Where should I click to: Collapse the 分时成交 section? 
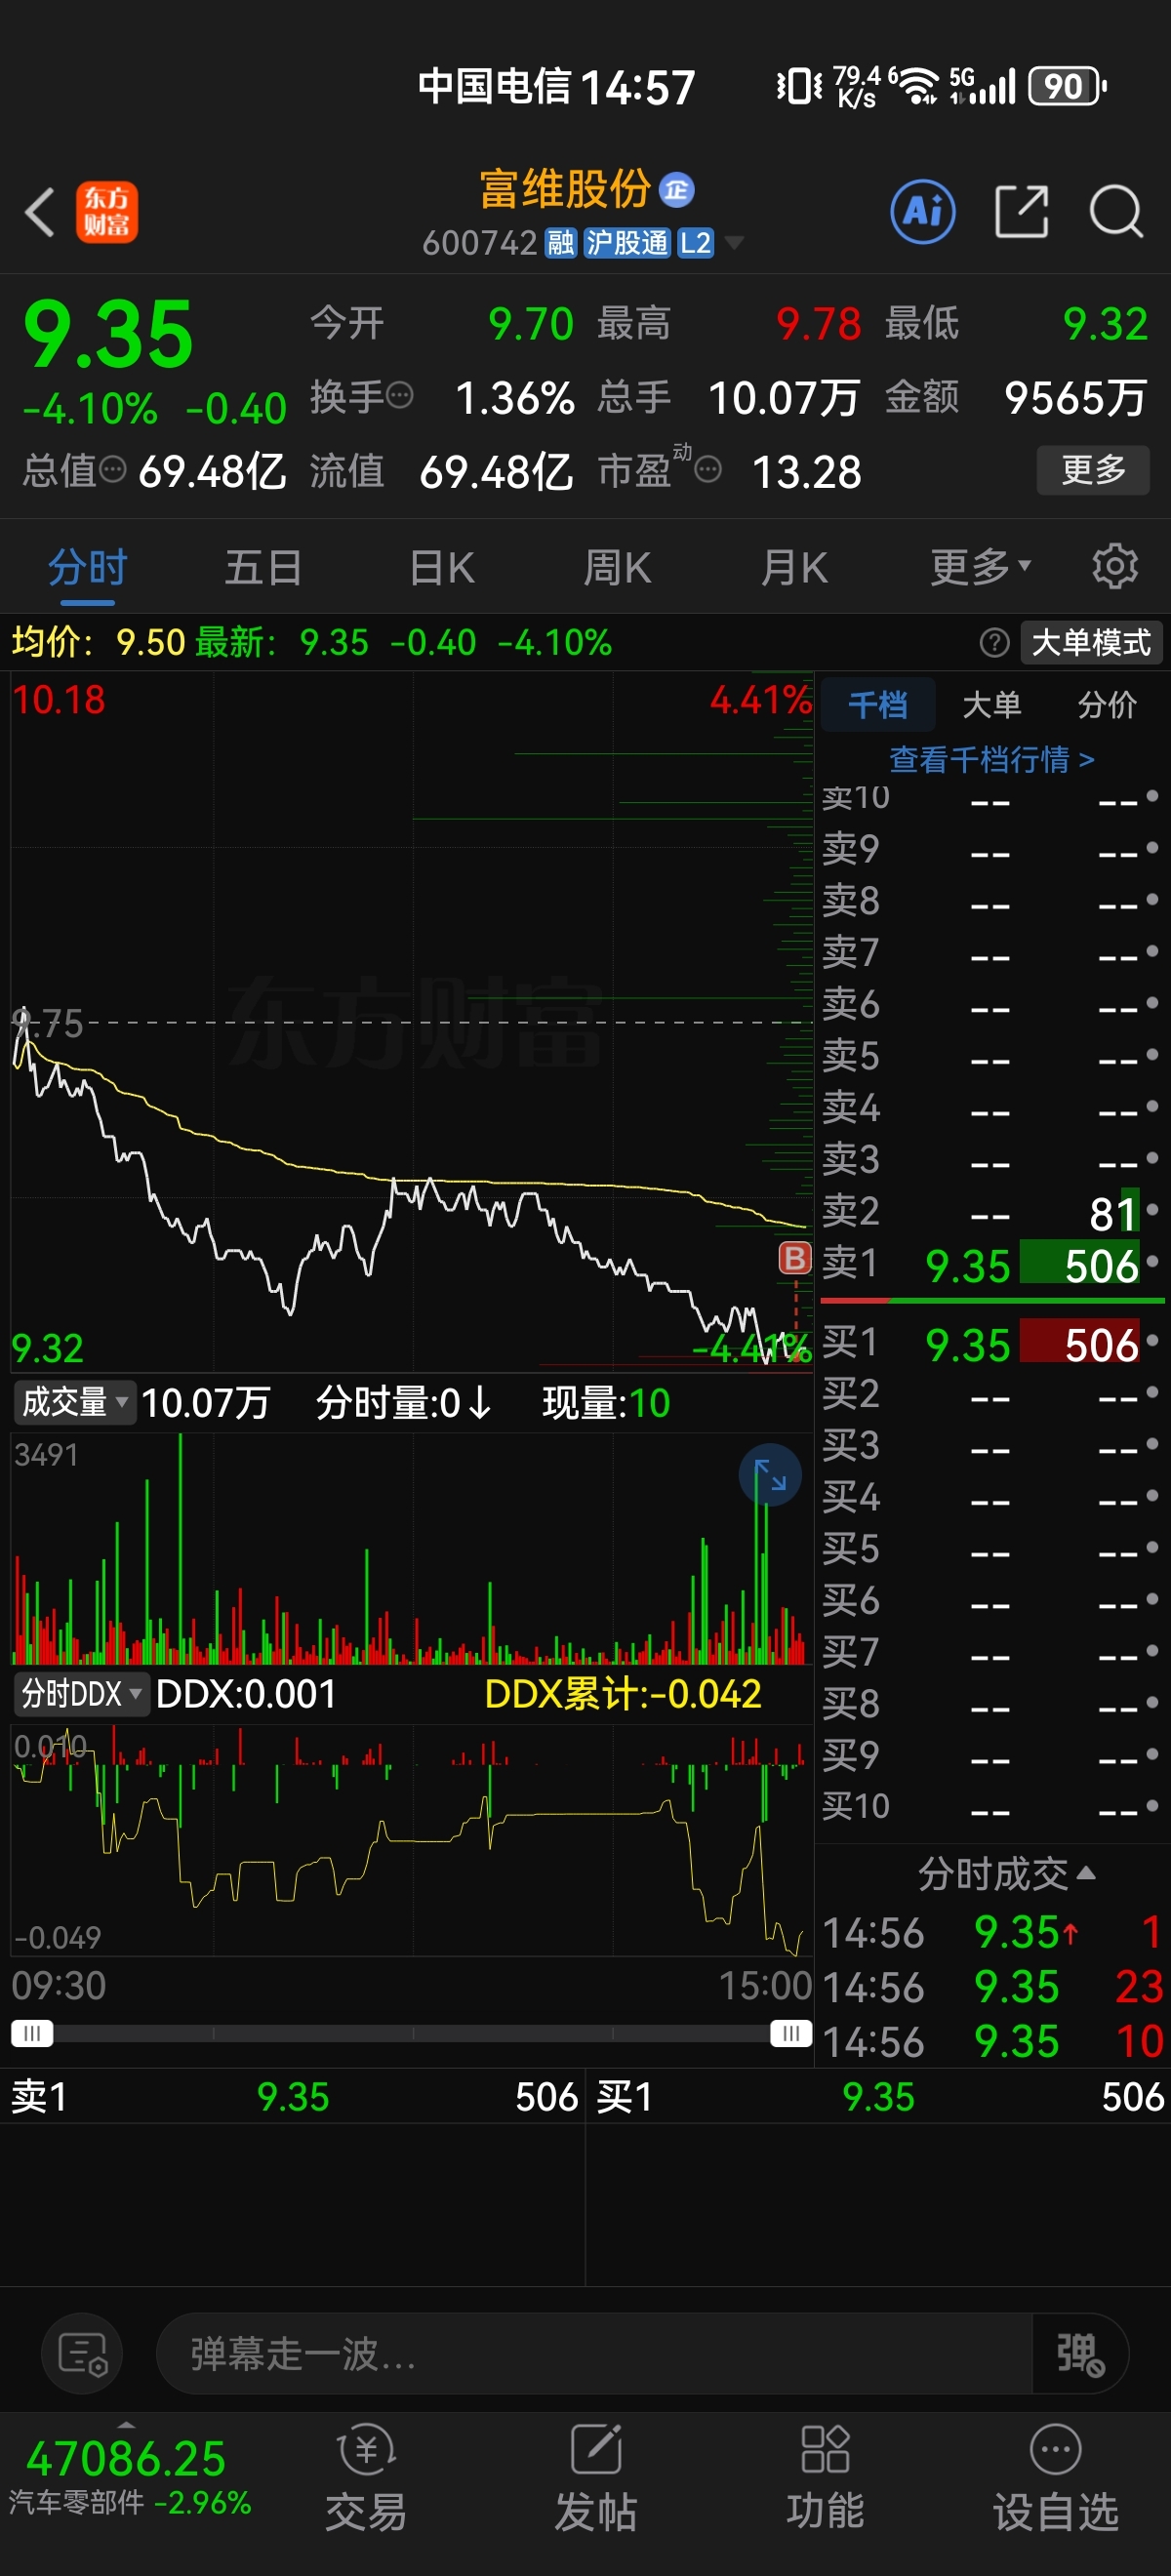coord(1006,1873)
